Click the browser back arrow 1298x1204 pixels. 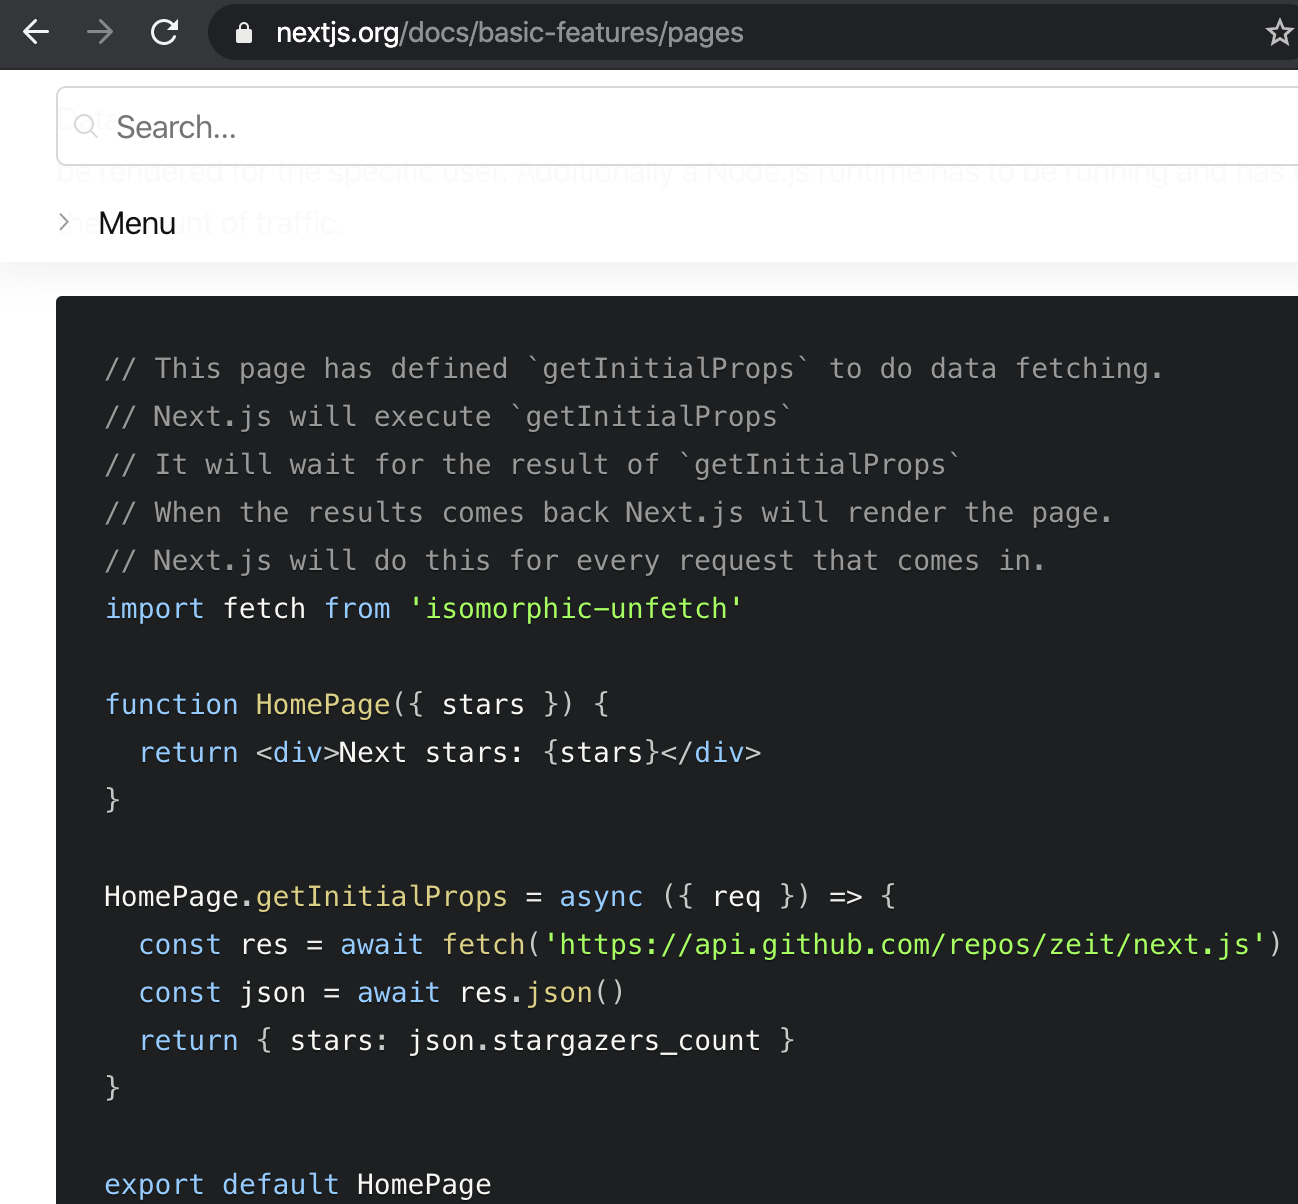(x=36, y=33)
